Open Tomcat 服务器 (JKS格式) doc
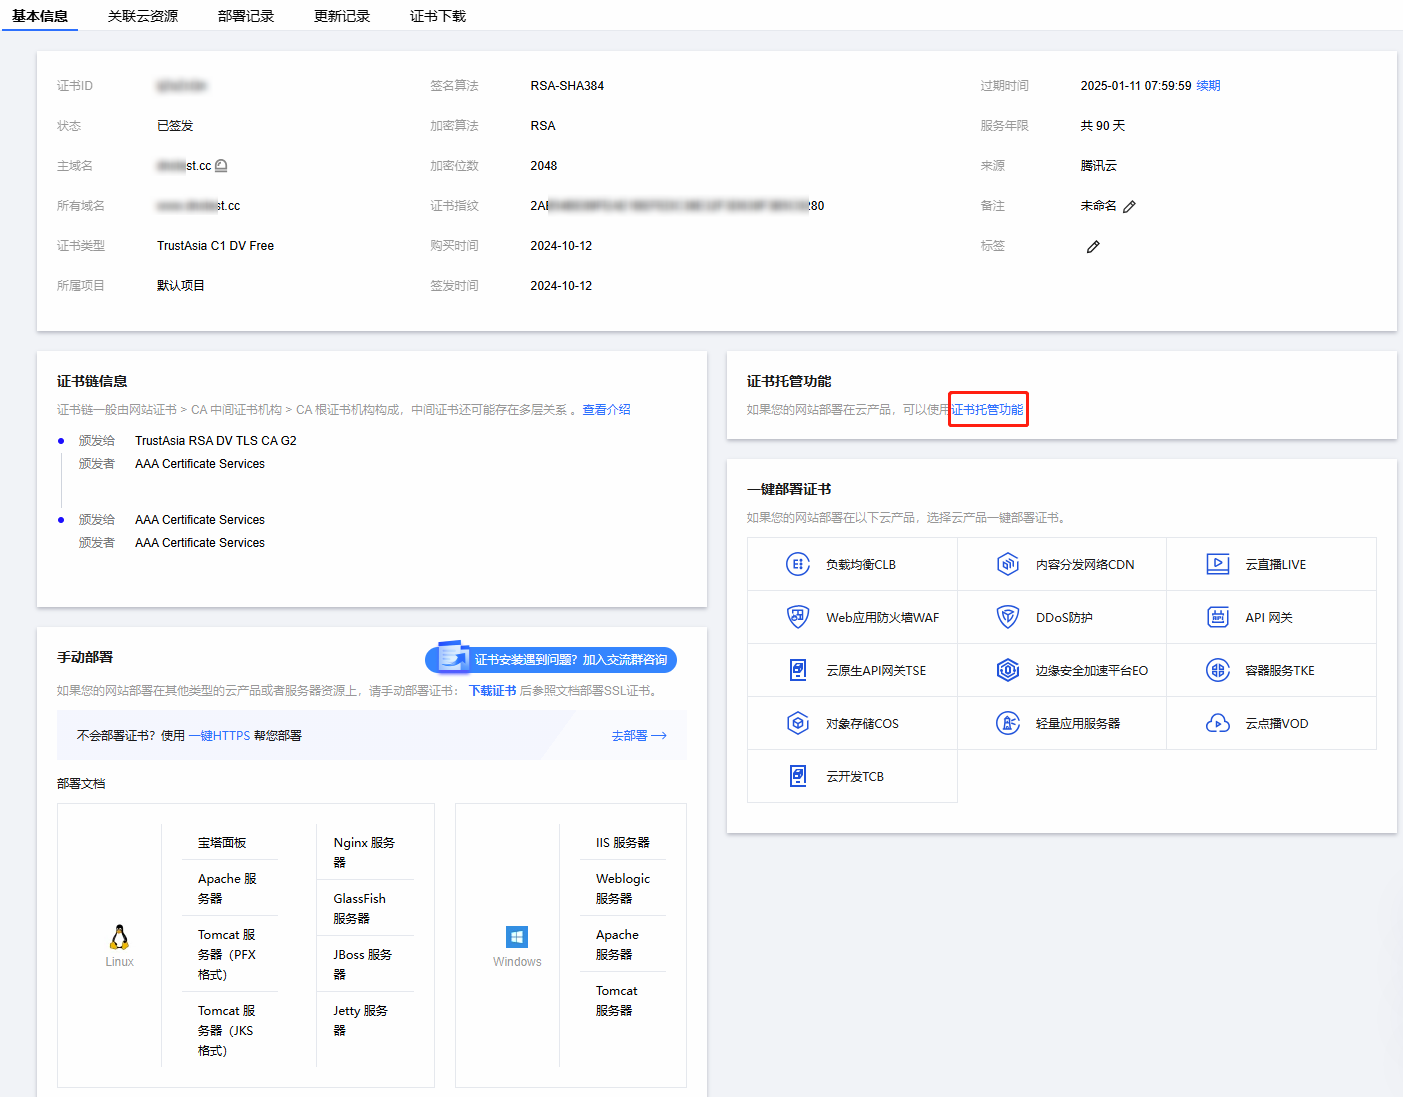 click(x=227, y=1030)
